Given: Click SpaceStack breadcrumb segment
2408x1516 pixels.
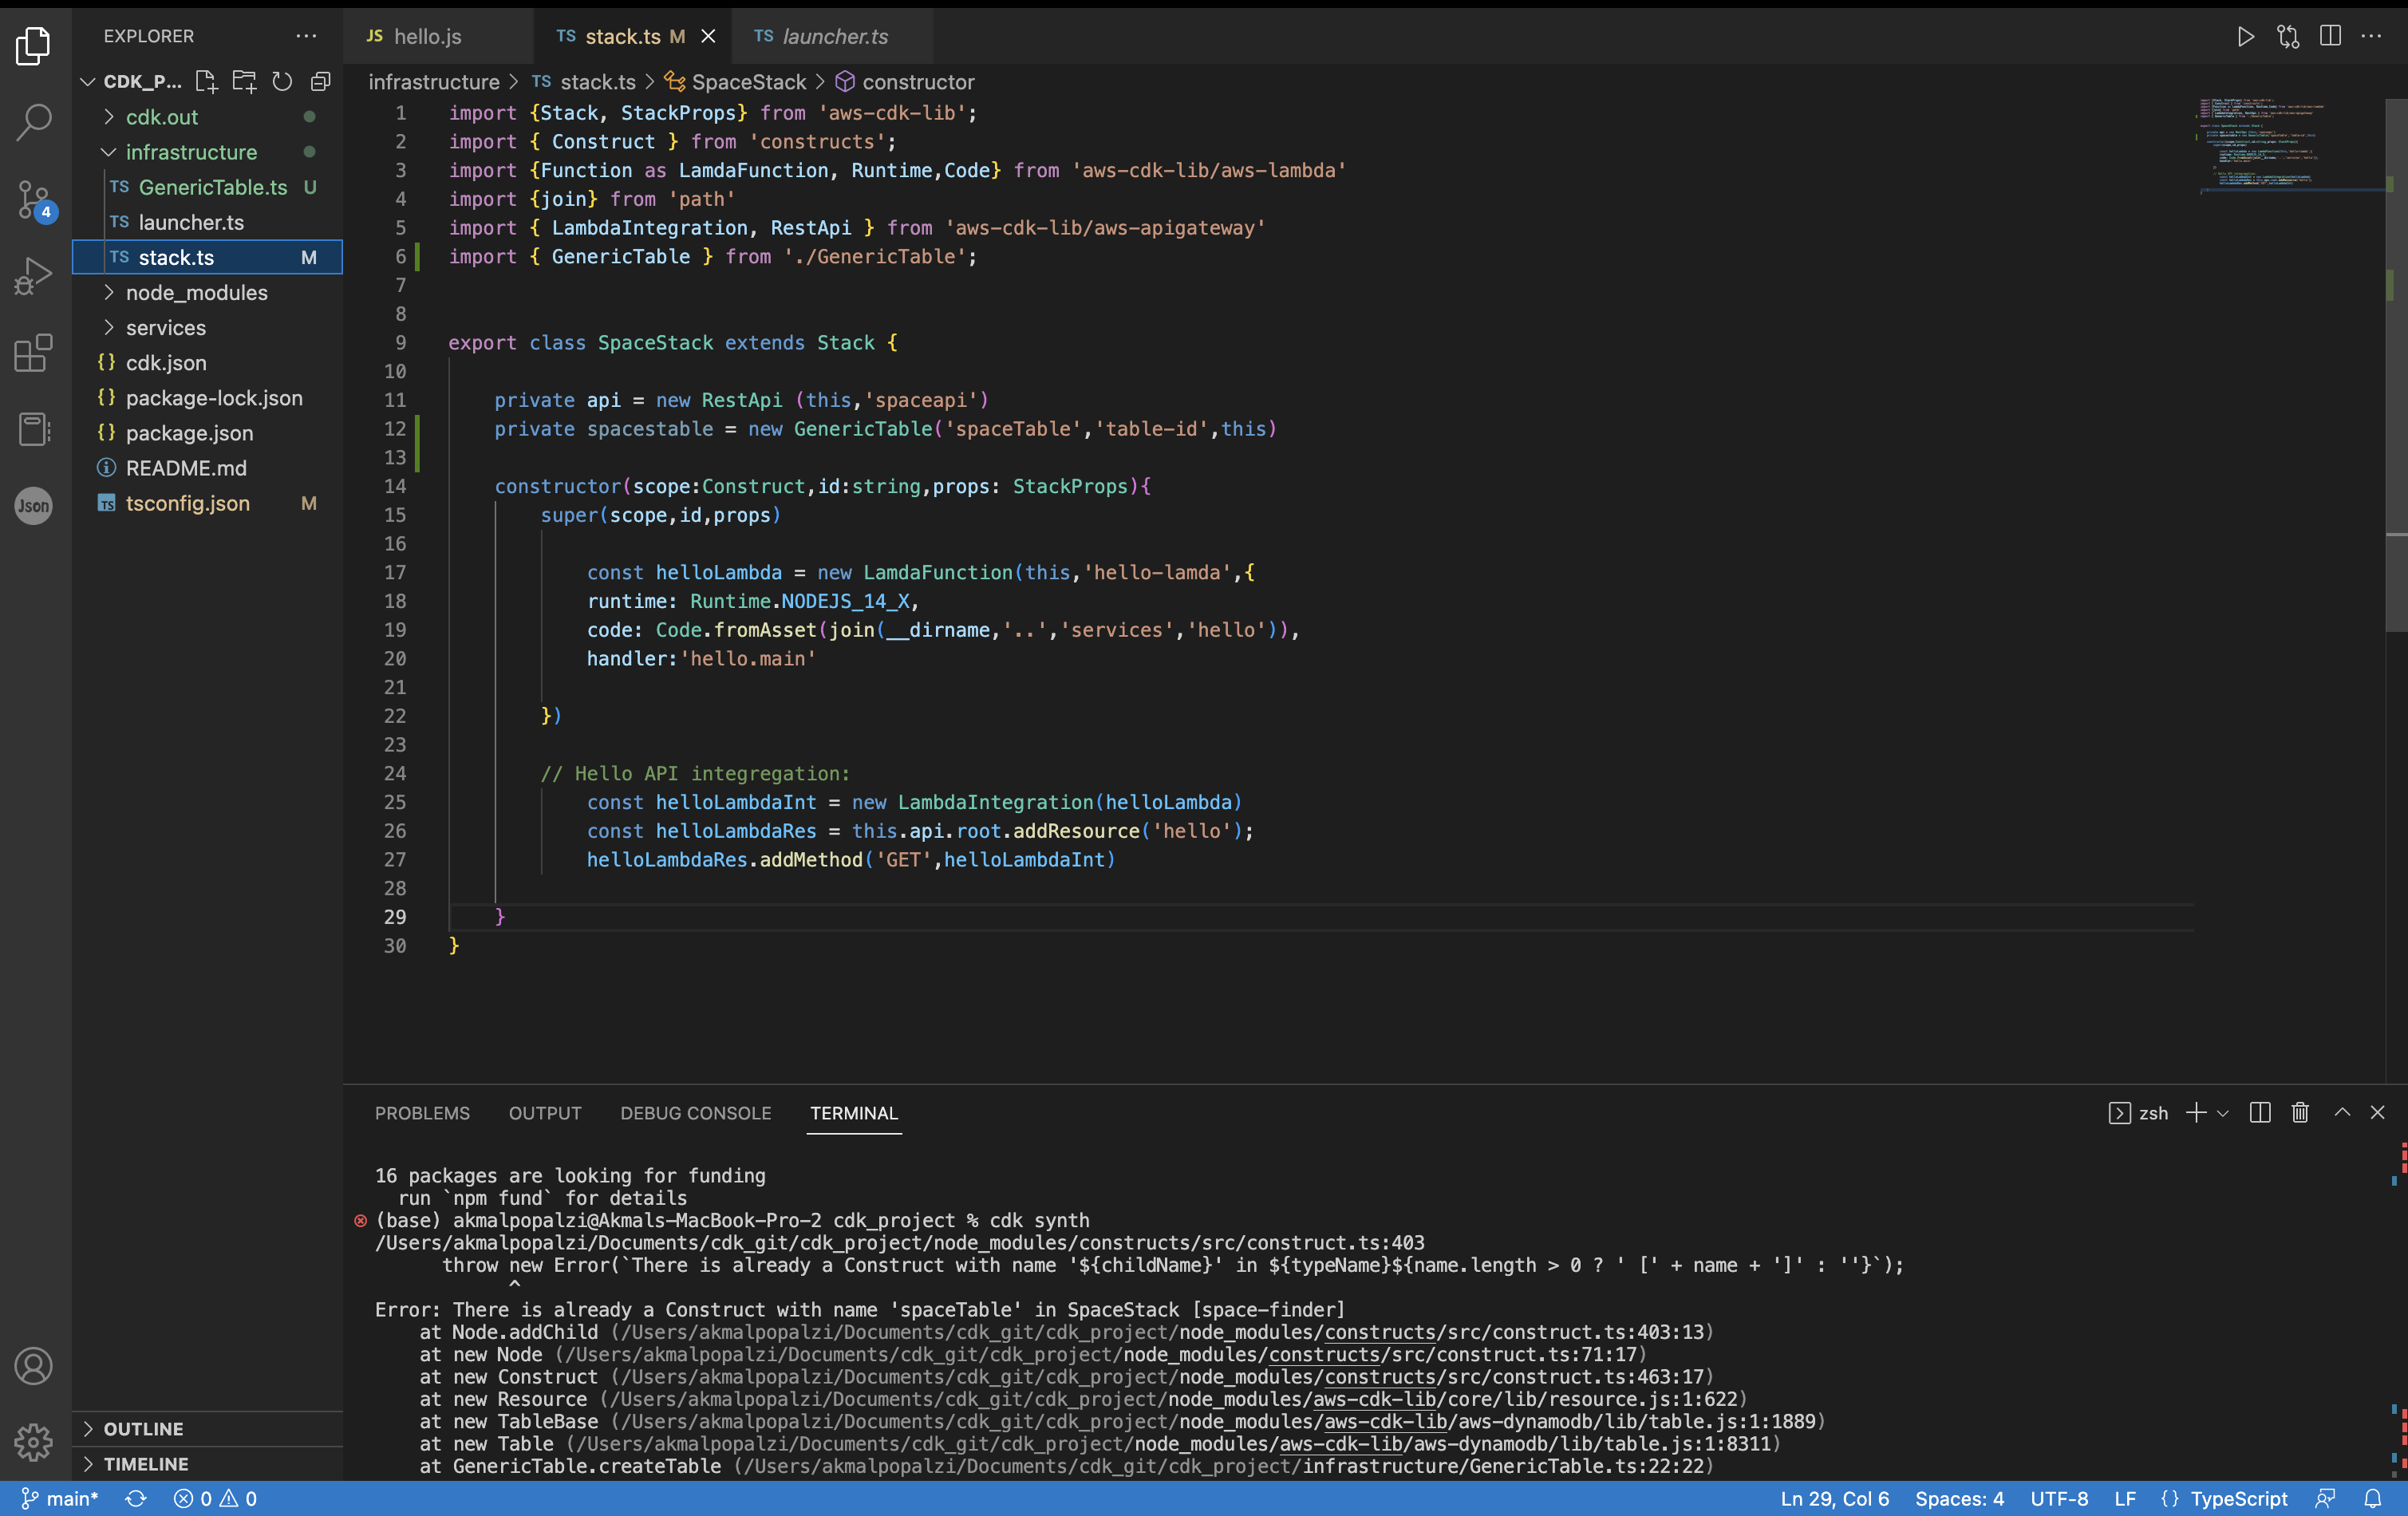Looking at the screenshot, I should coord(736,82).
